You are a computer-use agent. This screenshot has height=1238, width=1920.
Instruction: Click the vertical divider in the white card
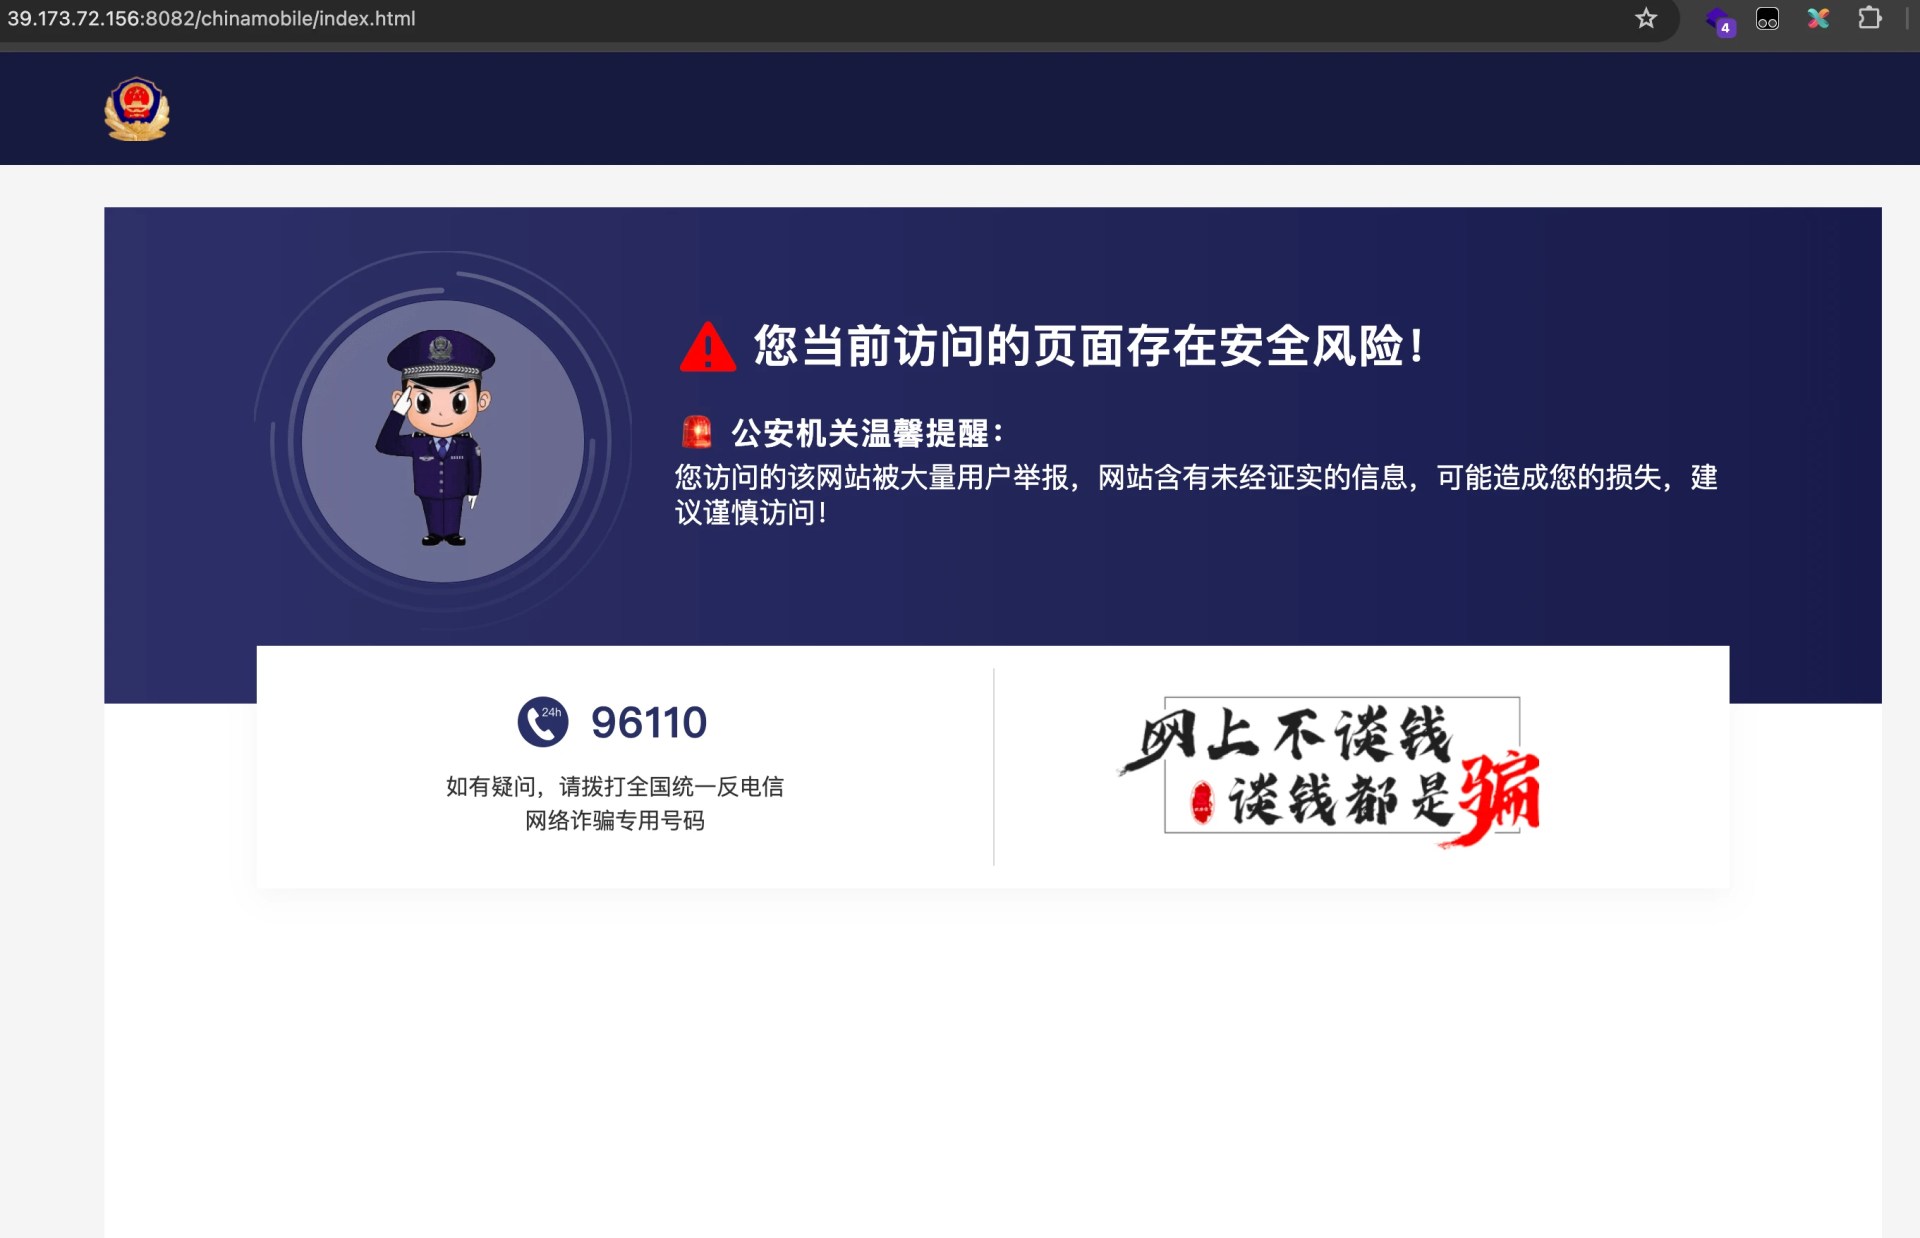(x=993, y=767)
